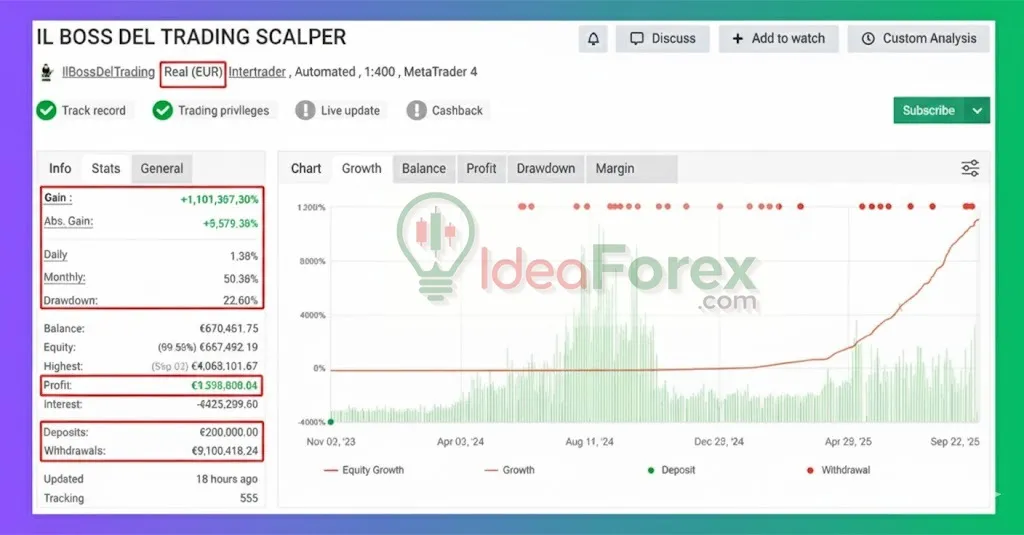The width and height of the screenshot is (1024, 535).
Task: Click the Track record check icon
Action: point(46,110)
